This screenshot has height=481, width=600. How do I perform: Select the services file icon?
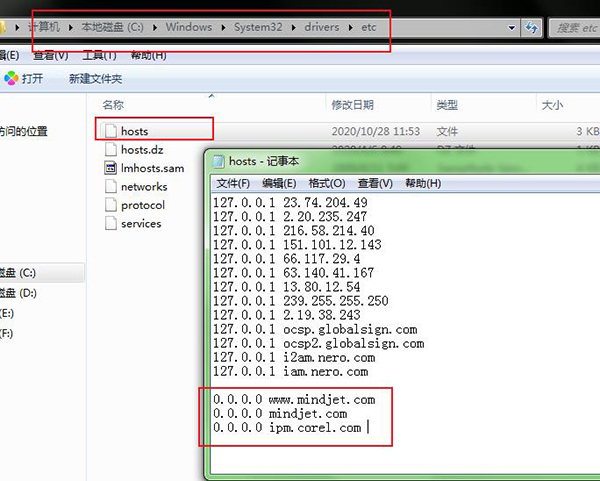click(111, 223)
